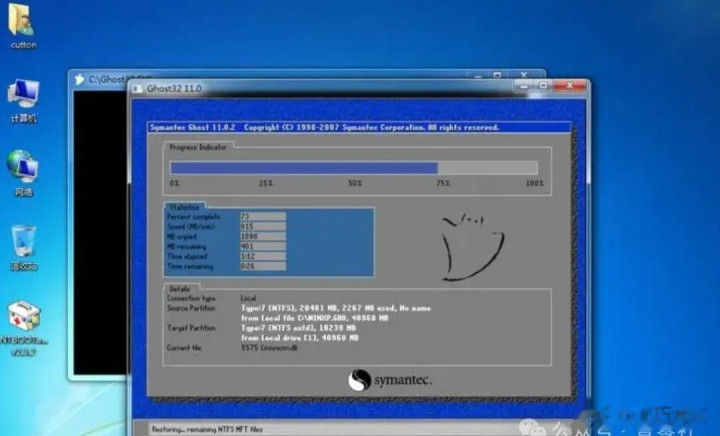
Task: Click the Statistics panel heading
Action: click(x=184, y=207)
